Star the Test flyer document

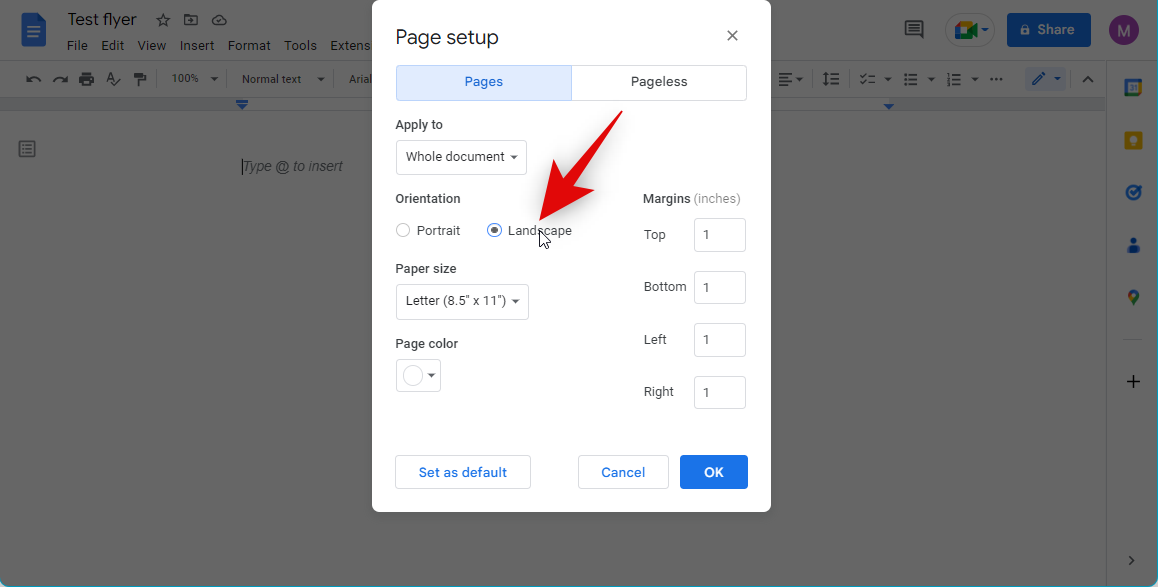163,21
